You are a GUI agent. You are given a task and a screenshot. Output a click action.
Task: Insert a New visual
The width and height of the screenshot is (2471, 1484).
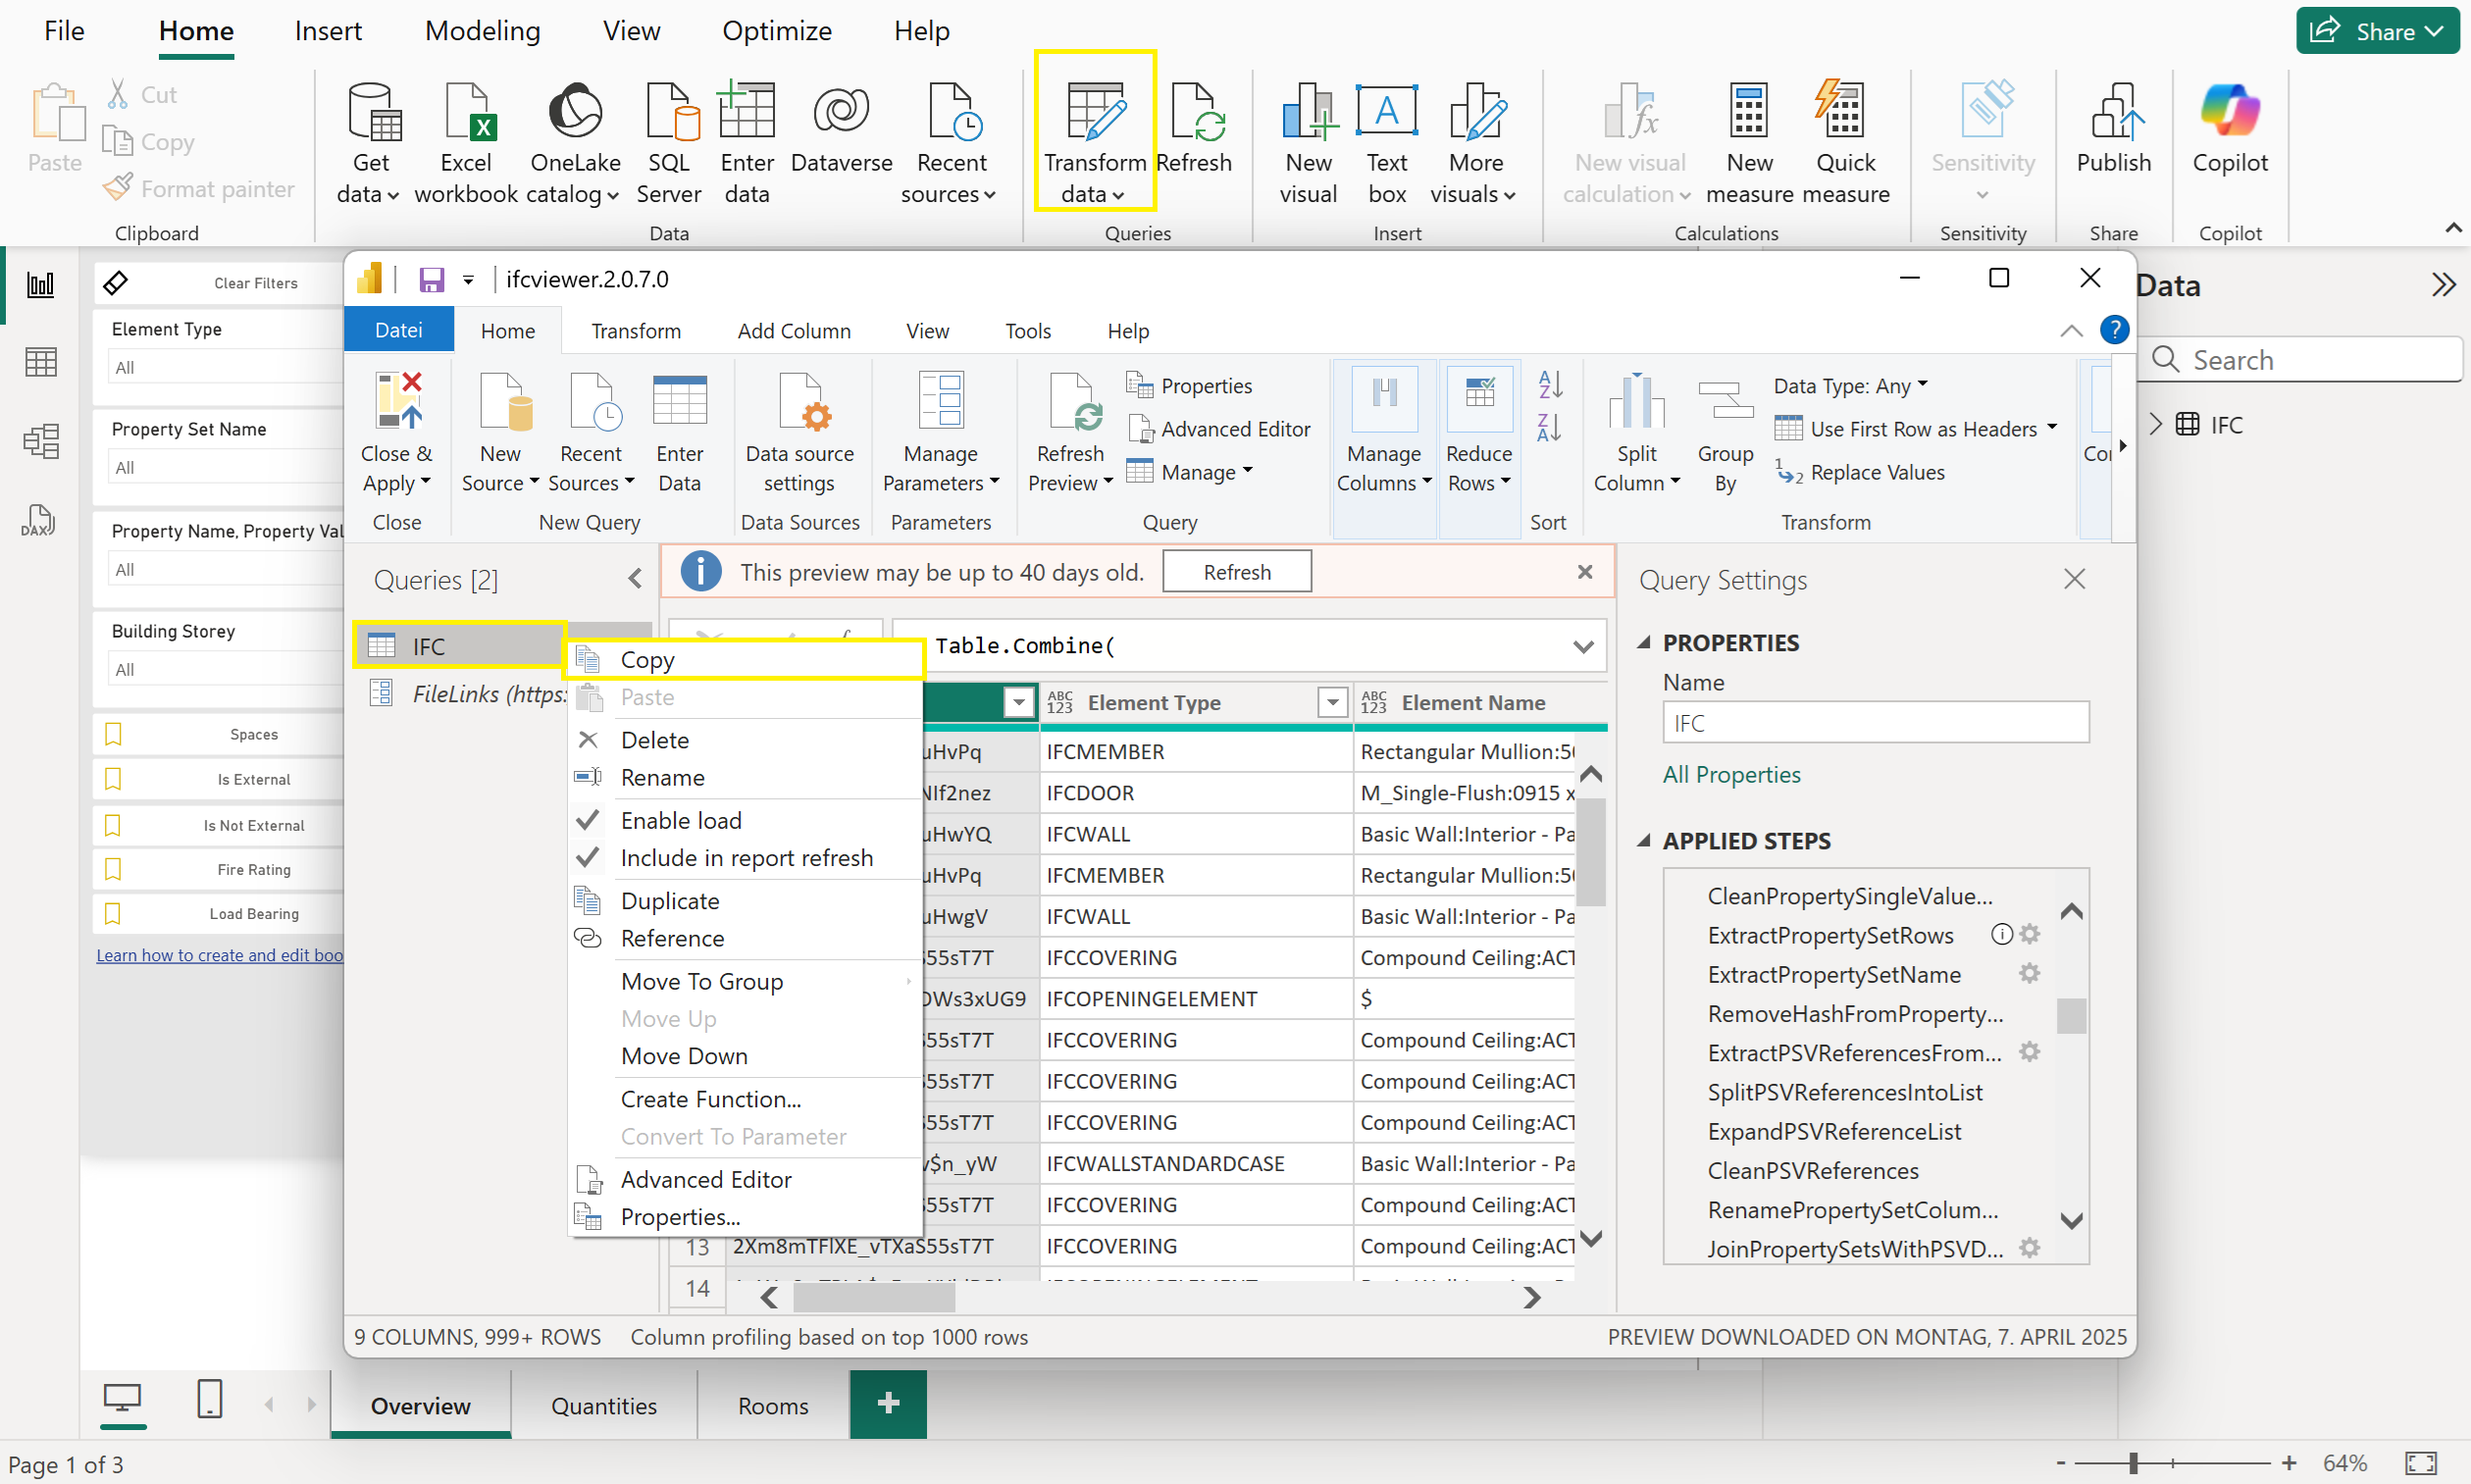click(x=1308, y=143)
